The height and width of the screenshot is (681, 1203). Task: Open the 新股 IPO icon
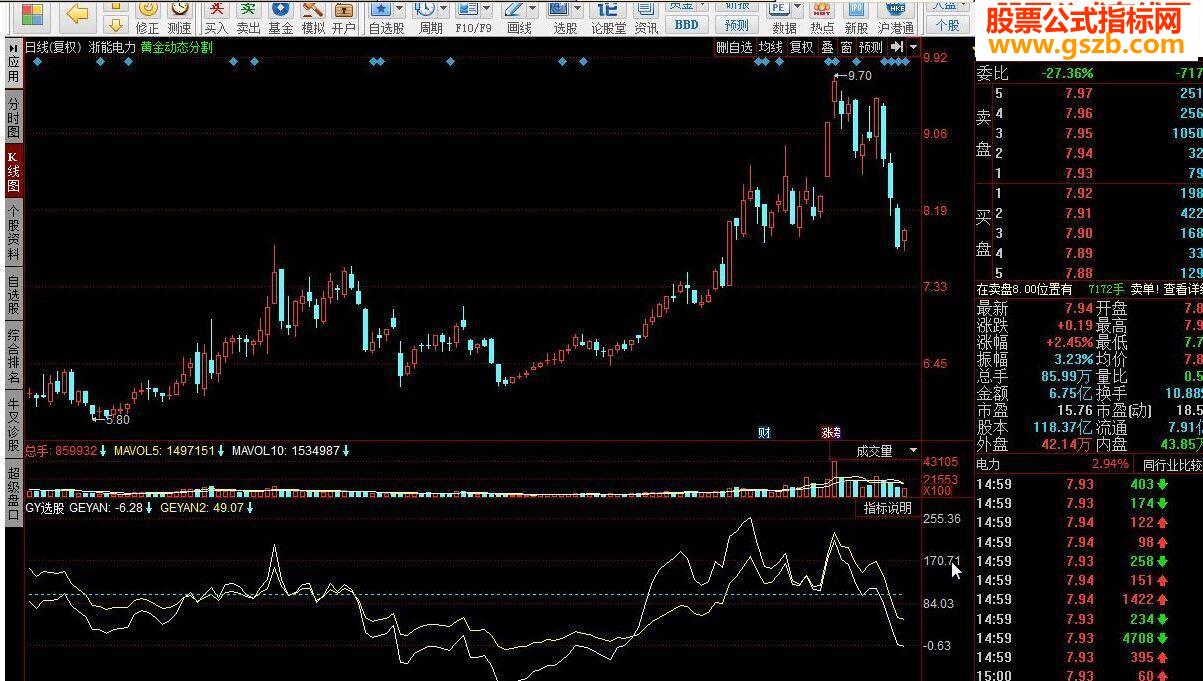tap(856, 17)
